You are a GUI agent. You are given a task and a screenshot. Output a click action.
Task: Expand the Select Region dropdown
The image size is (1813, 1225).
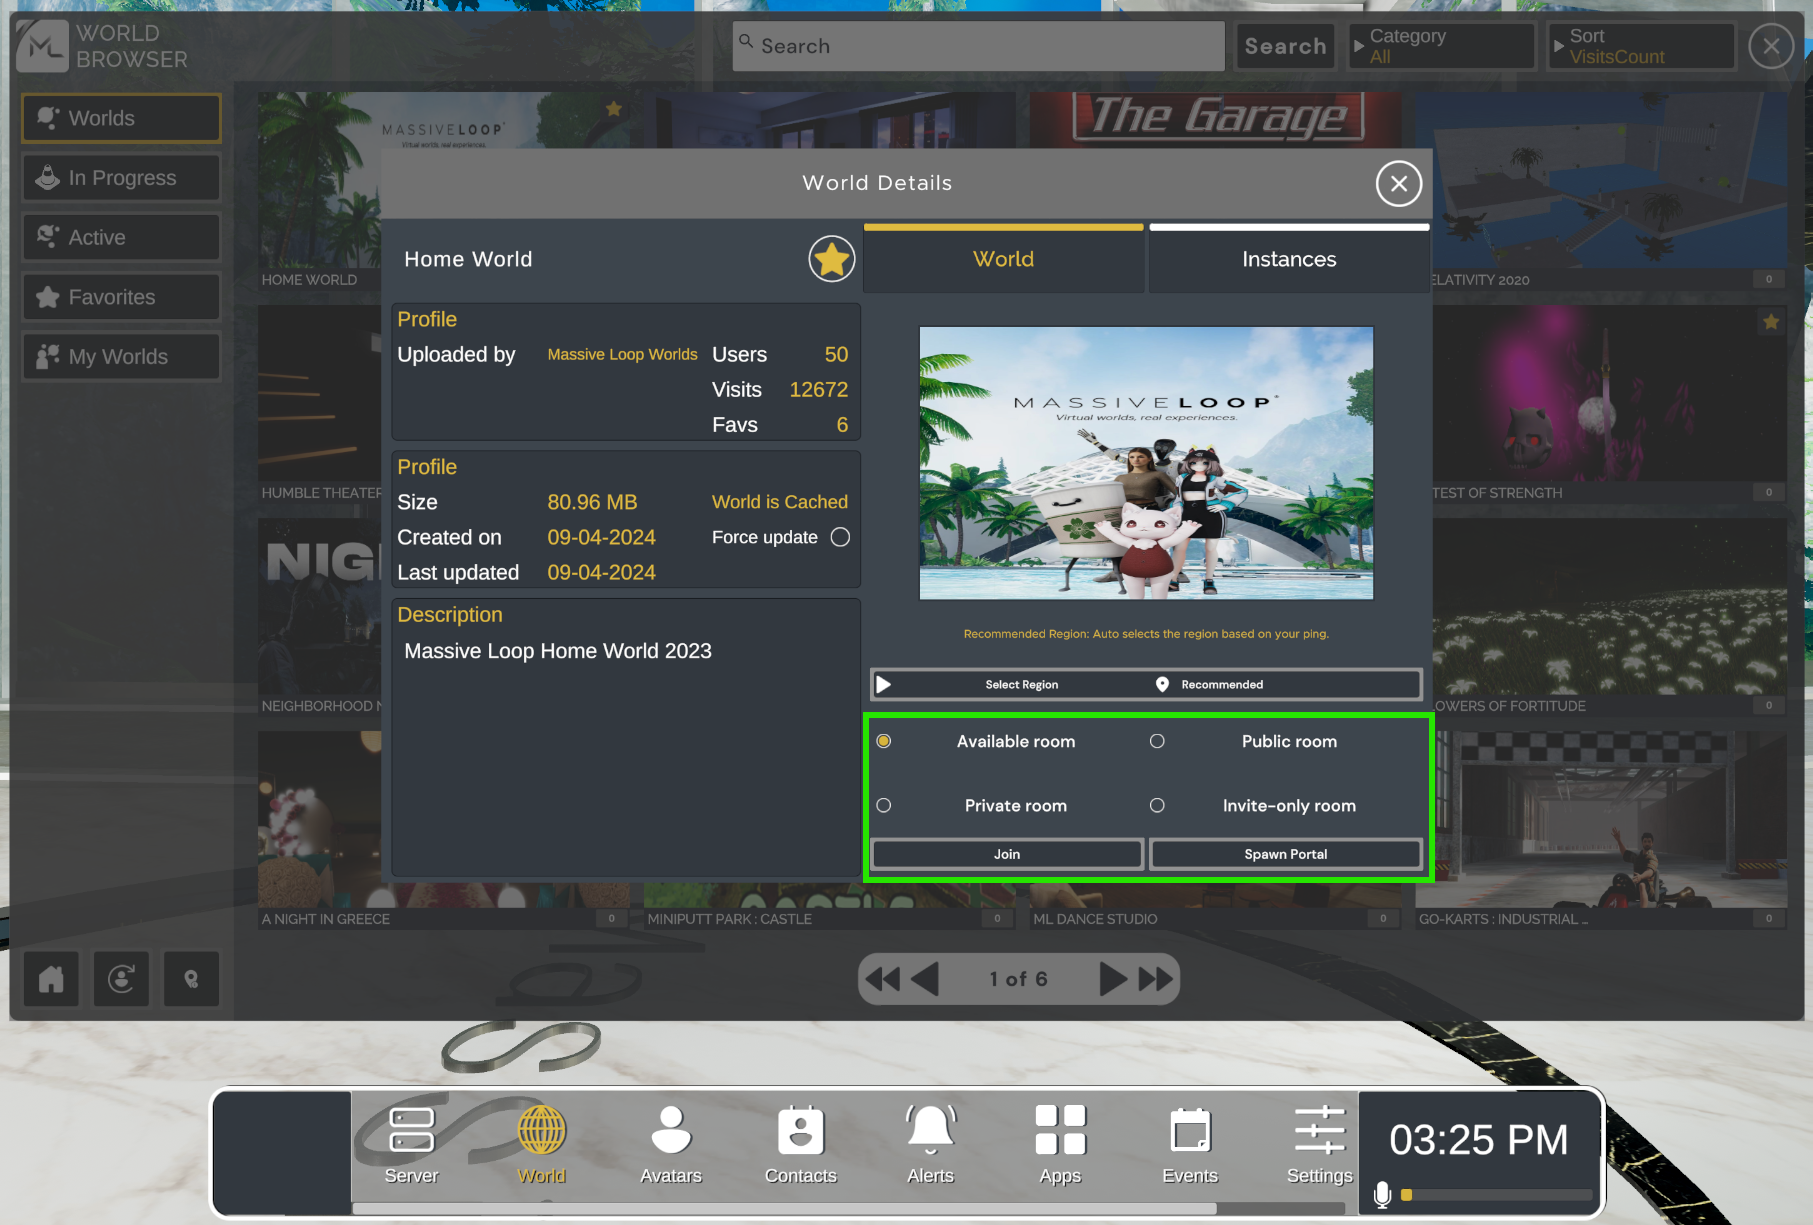point(1146,684)
